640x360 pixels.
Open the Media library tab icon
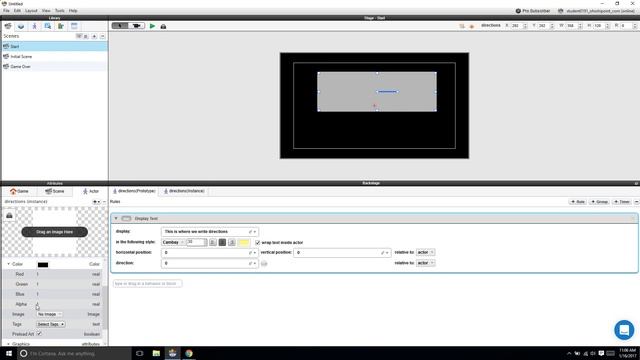point(48,26)
